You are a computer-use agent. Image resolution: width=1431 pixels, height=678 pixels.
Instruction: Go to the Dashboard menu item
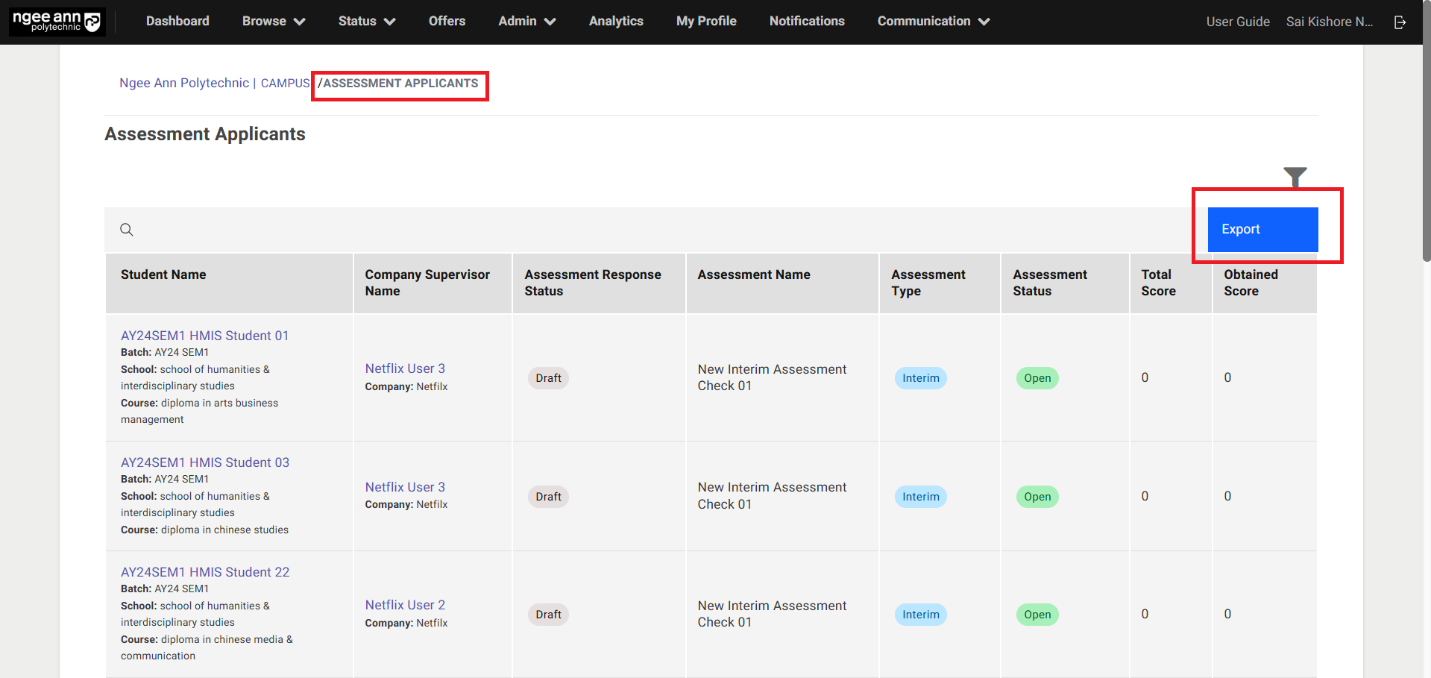178,21
